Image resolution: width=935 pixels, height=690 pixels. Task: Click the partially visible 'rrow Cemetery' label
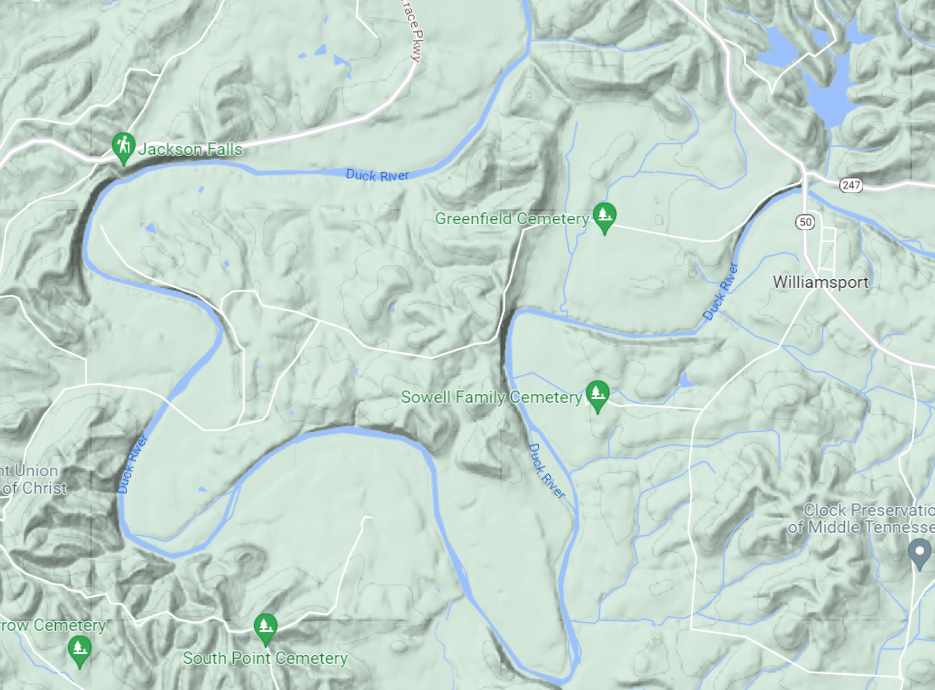53,625
